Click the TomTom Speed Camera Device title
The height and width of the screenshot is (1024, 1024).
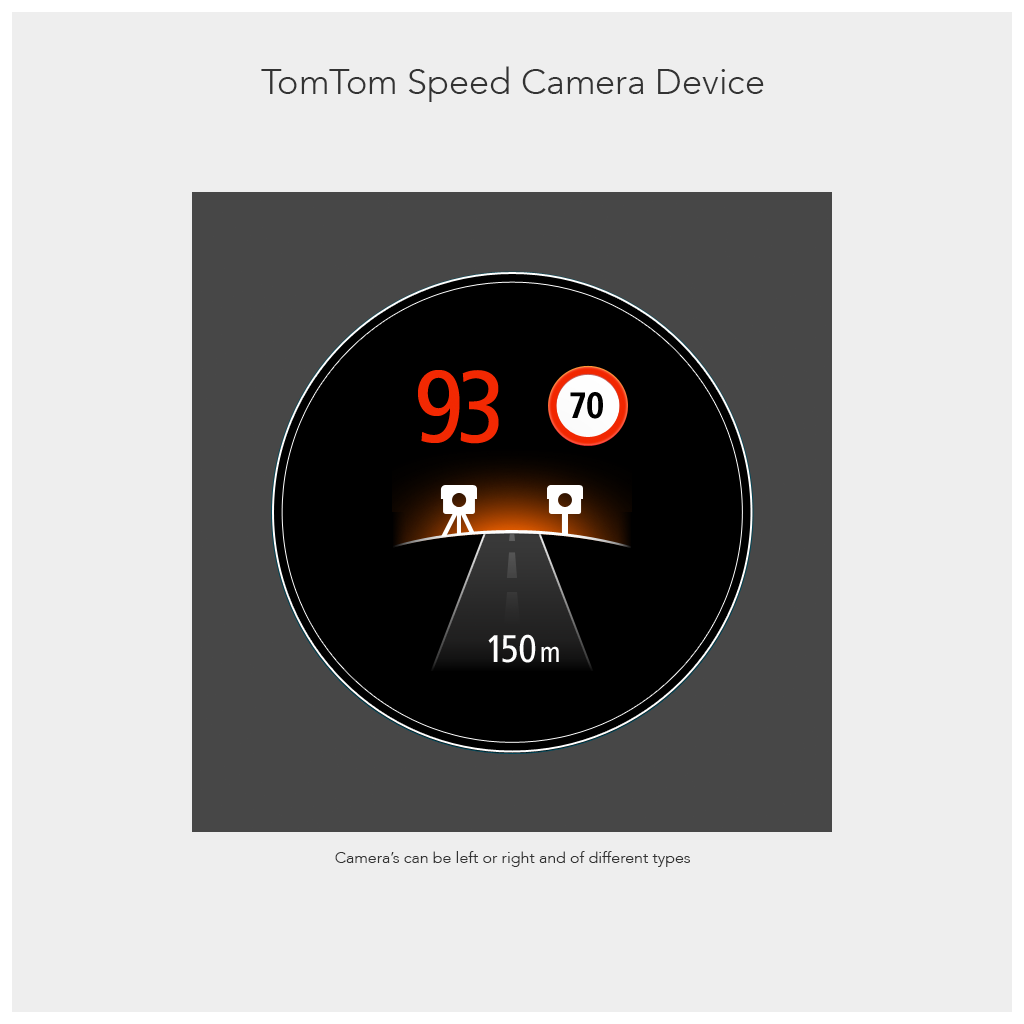(x=513, y=82)
